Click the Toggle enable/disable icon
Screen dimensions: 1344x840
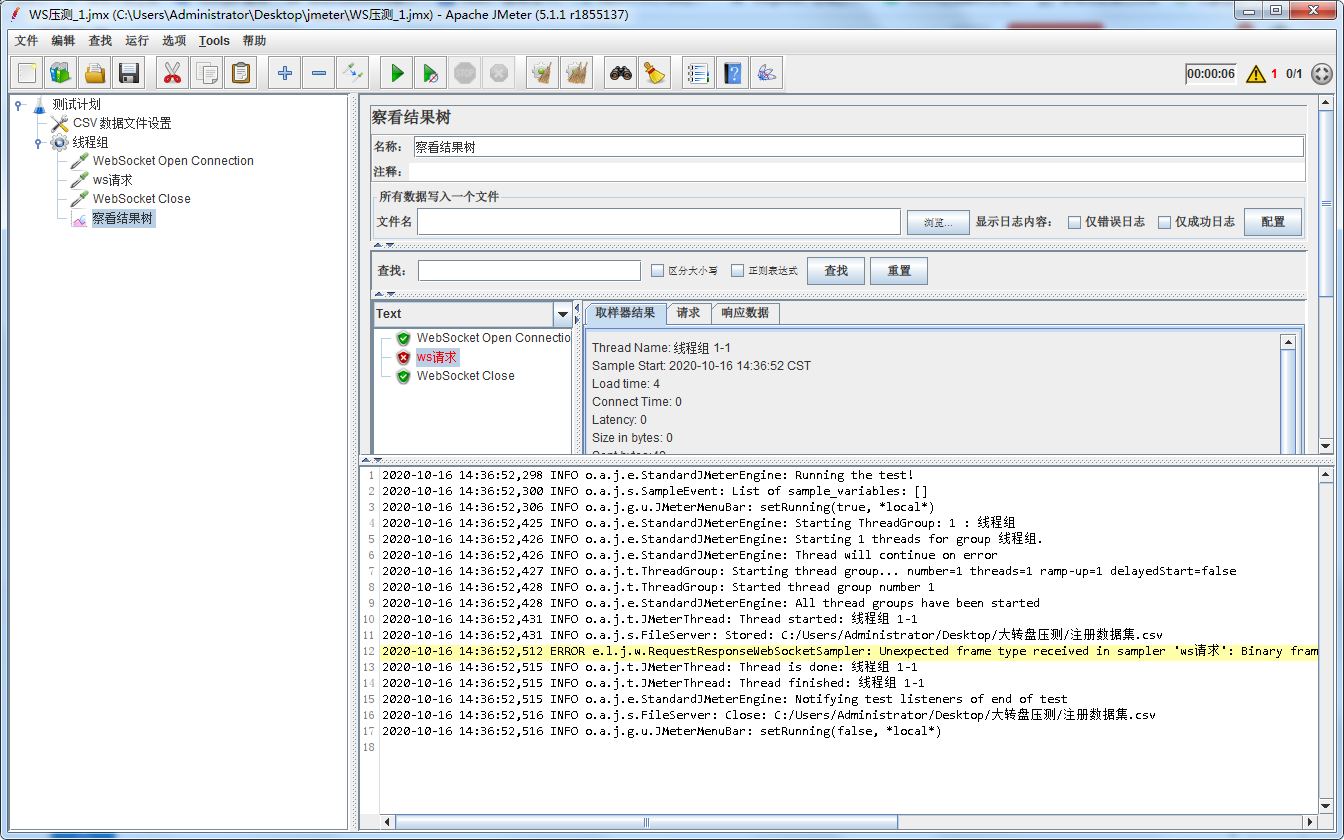pyautogui.click(x=353, y=73)
